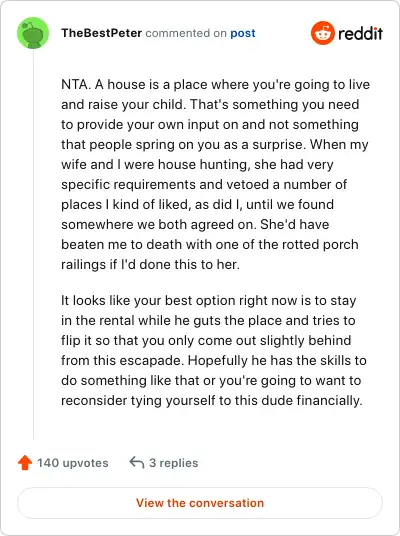Click the "reconsider tying yourself" final line
Viewport: 400px width, 536px height.
212,400
